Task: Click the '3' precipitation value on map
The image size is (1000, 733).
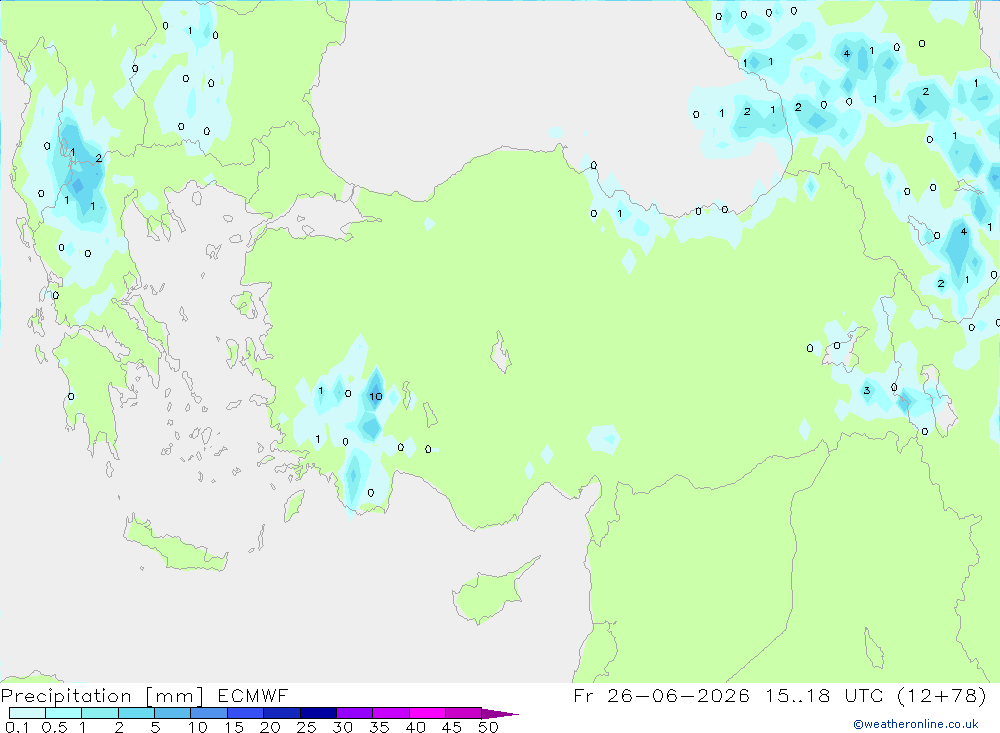Action: [x=867, y=390]
